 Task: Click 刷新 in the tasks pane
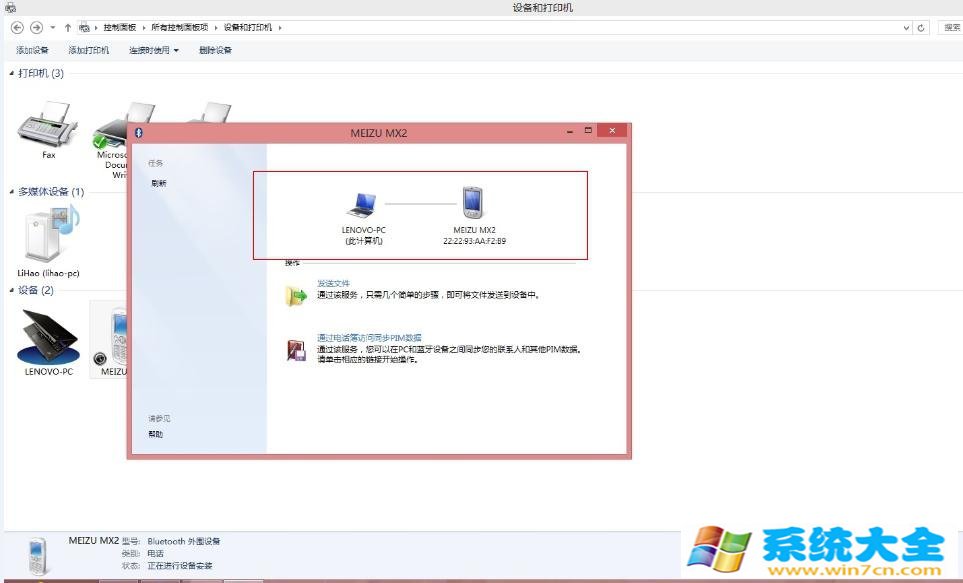click(159, 183)
